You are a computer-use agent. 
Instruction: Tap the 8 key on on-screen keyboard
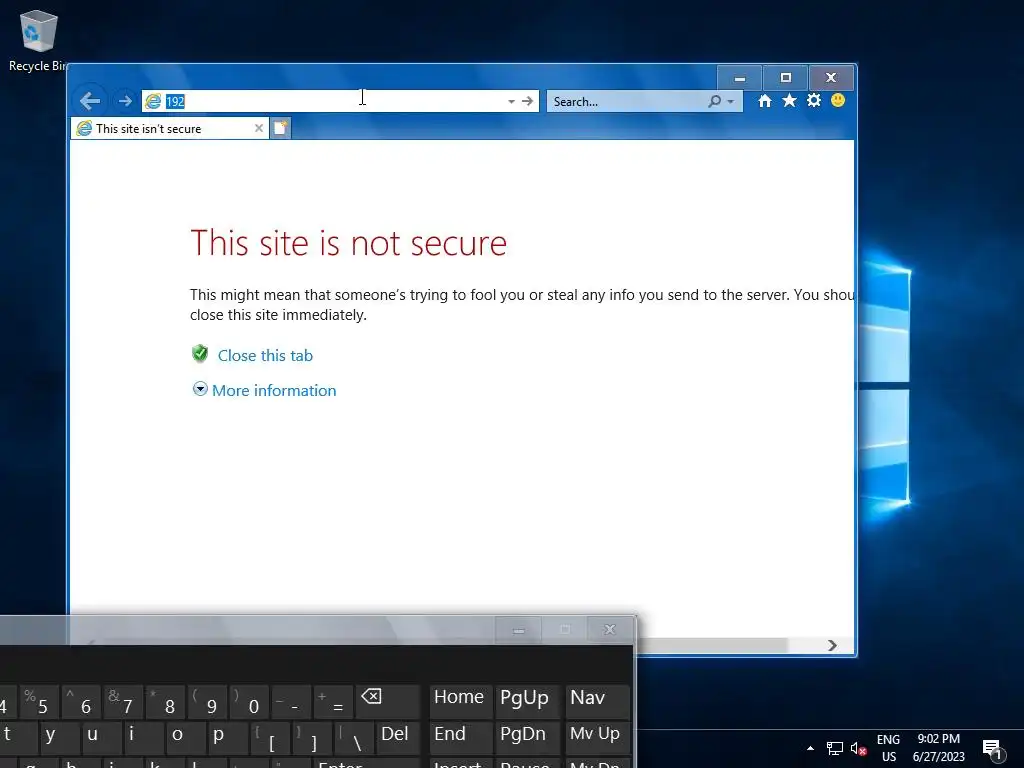click(x=166, y=702)
